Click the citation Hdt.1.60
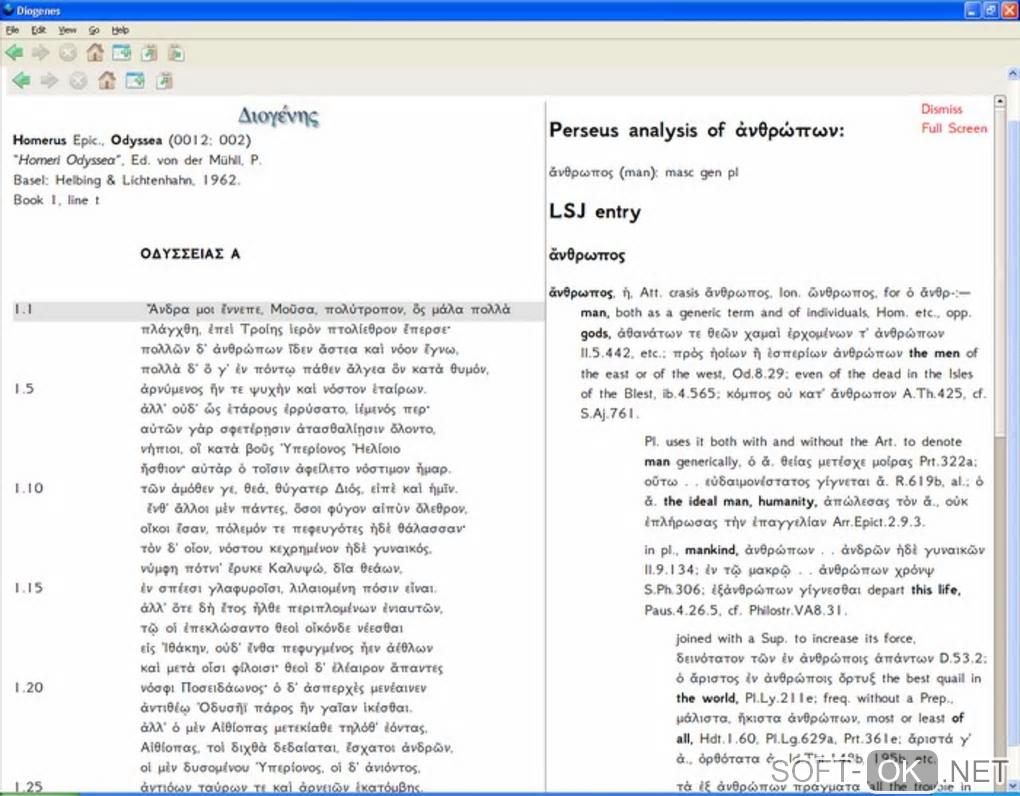Viewport: 1020px width, 796px height. click(728, 739)
